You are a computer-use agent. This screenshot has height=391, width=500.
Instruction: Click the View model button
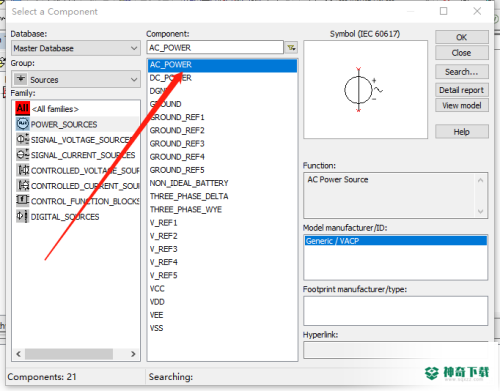(462, 105)
